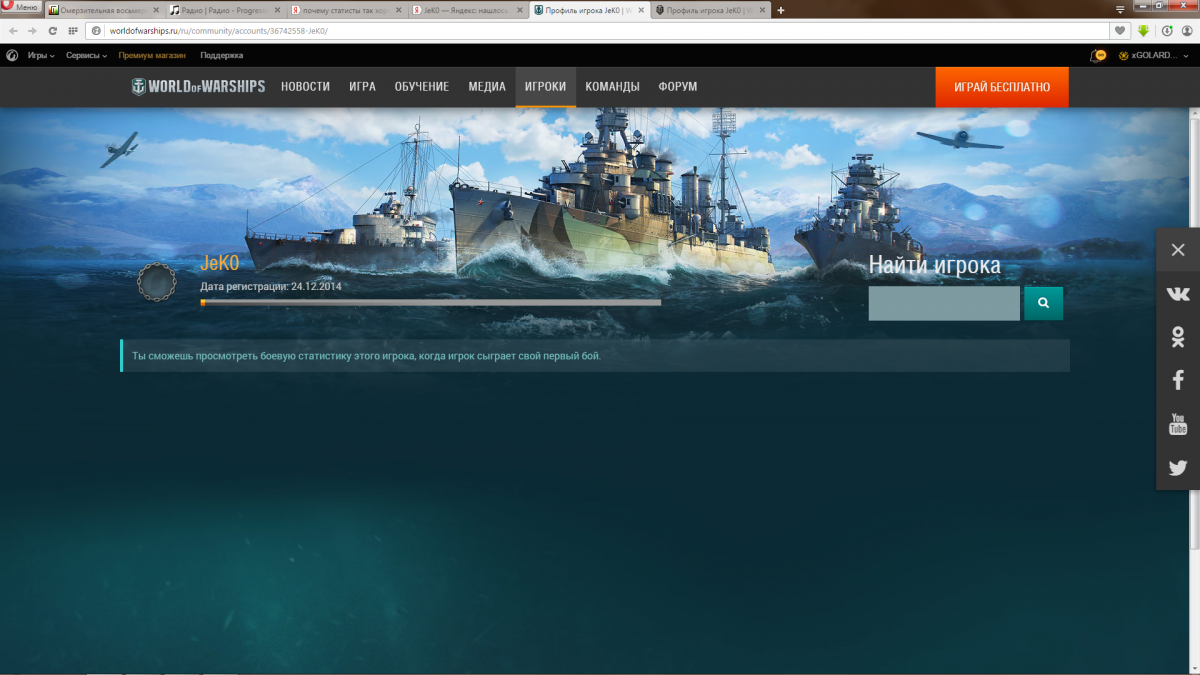Screen dimensions: 1200x675
Task: Click the magnifier search button
Action: [1043, 303]
